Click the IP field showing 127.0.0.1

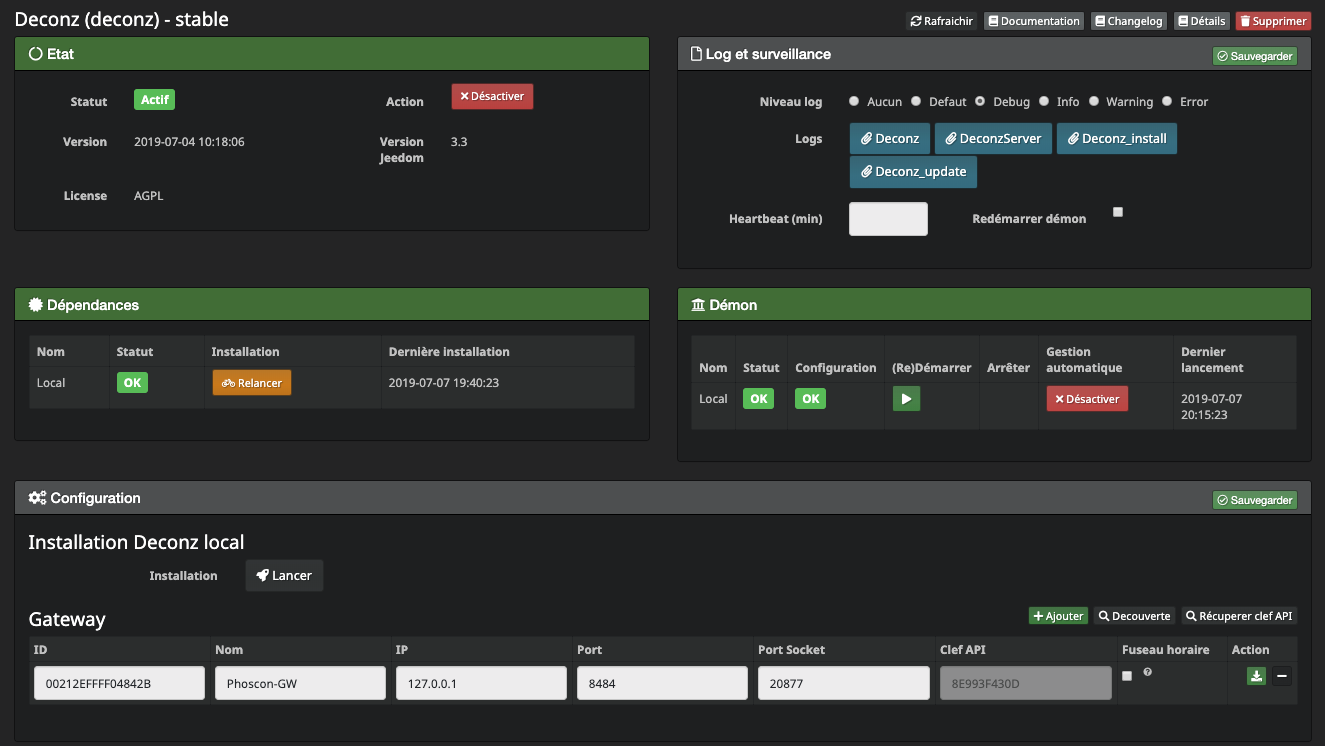click(x=481, y=683)
